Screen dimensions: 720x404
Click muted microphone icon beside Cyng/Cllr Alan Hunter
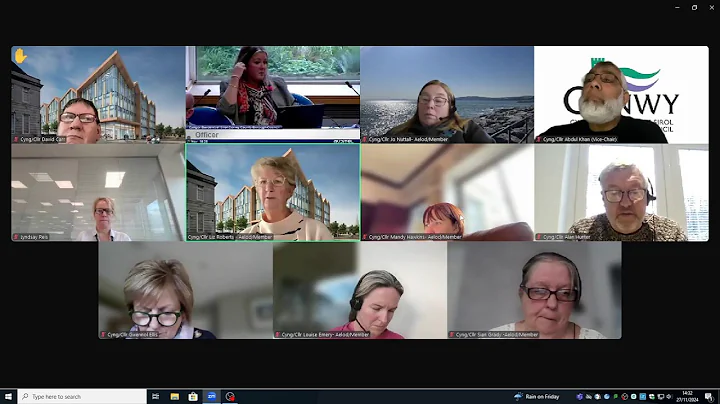pyautogui.click(x=539, y=237)
